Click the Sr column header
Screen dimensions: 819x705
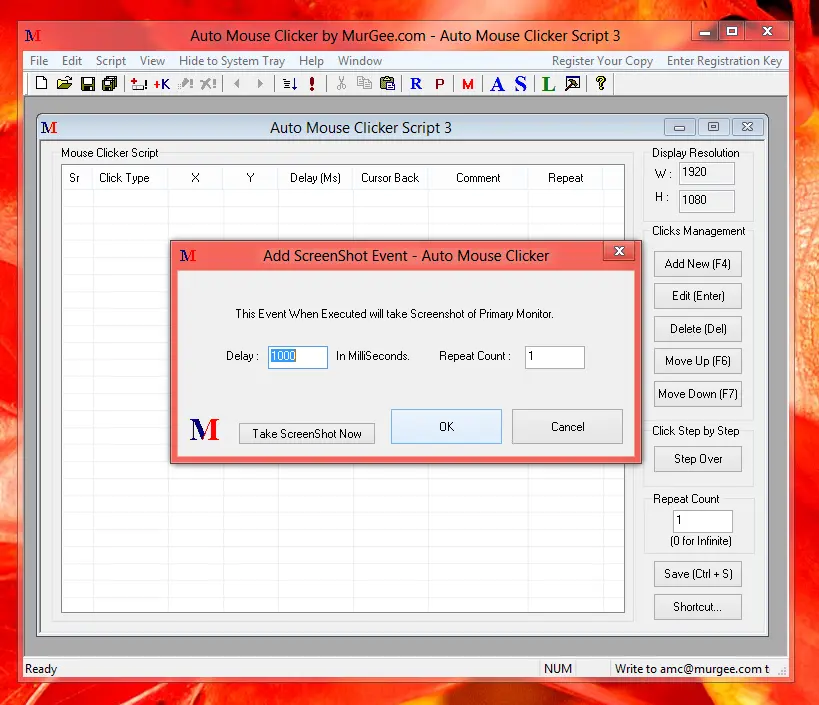(77, 178)
